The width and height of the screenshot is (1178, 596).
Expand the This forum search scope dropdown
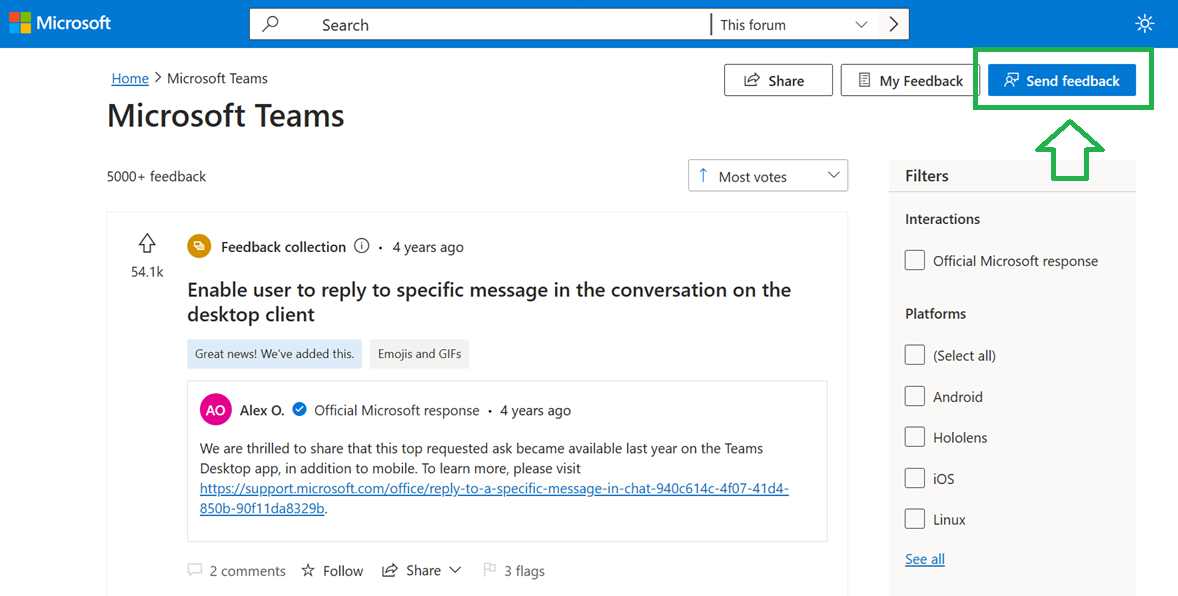pyautogui.click(x=794, y=24)
